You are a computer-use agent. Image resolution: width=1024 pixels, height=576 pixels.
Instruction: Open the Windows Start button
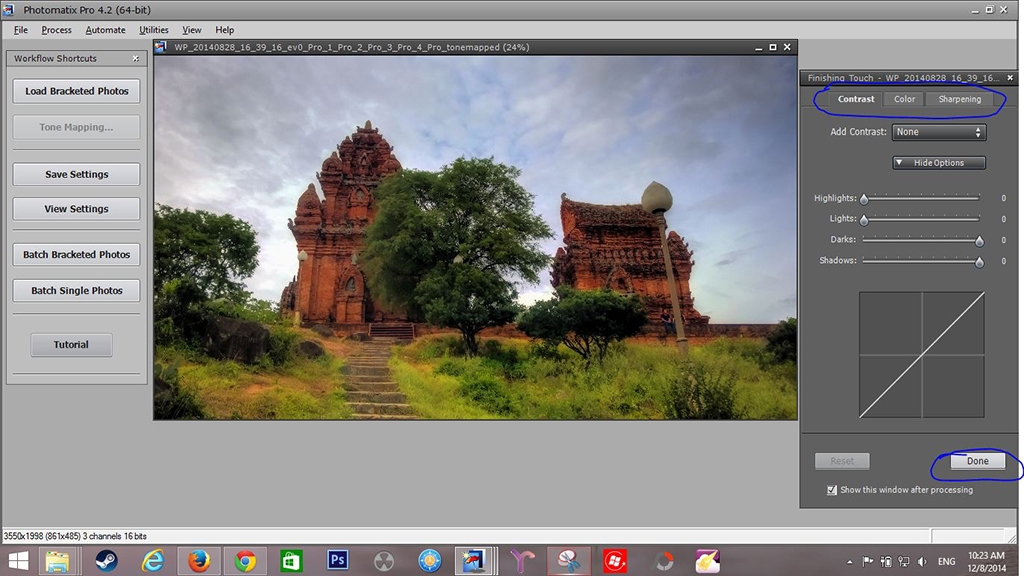click(x=18, y=561)
